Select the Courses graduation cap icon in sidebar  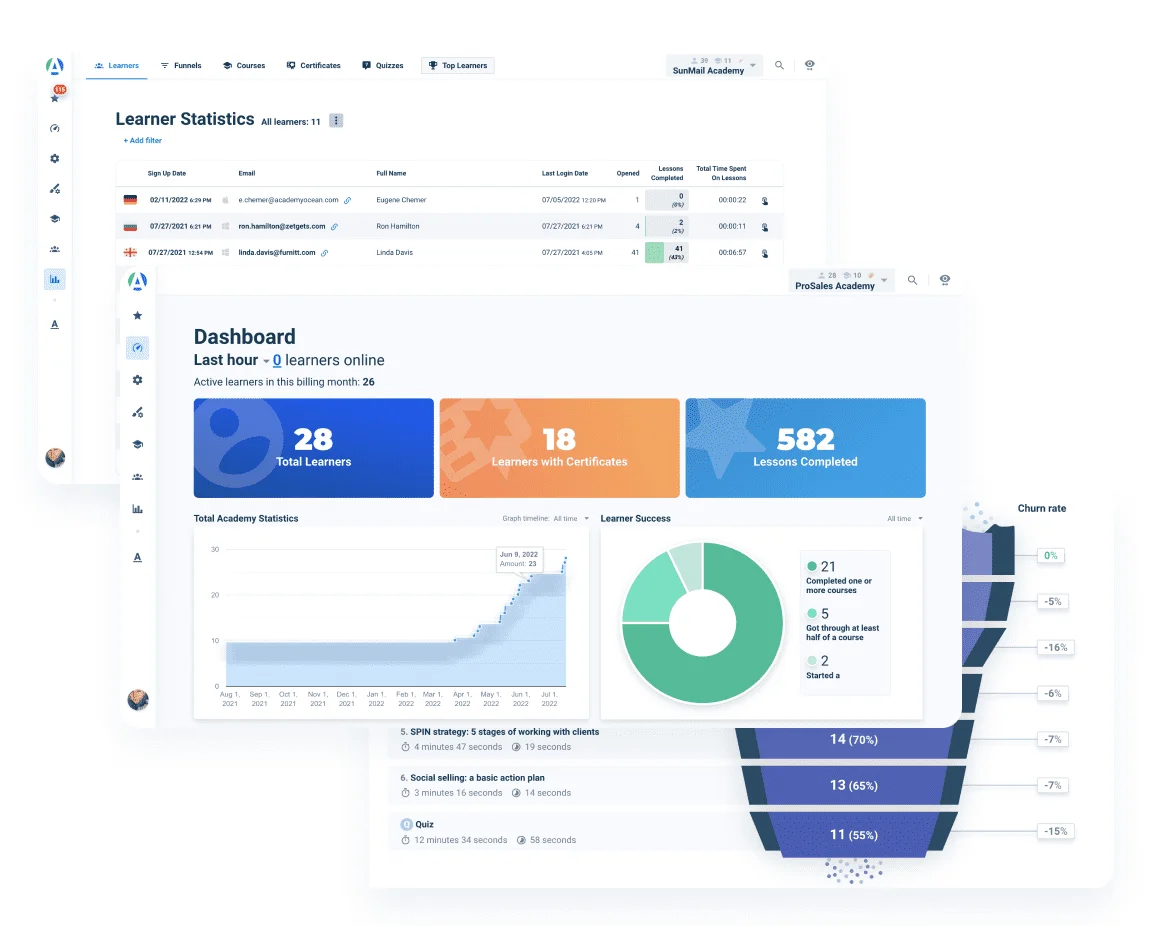coord(137,443)
